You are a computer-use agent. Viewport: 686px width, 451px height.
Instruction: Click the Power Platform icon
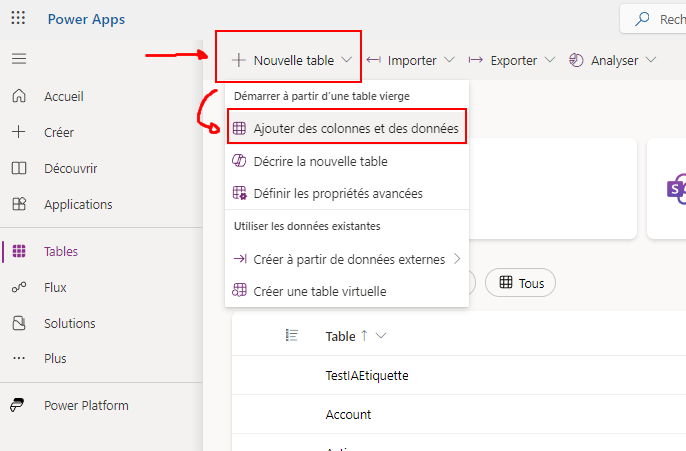coord(17,405)
